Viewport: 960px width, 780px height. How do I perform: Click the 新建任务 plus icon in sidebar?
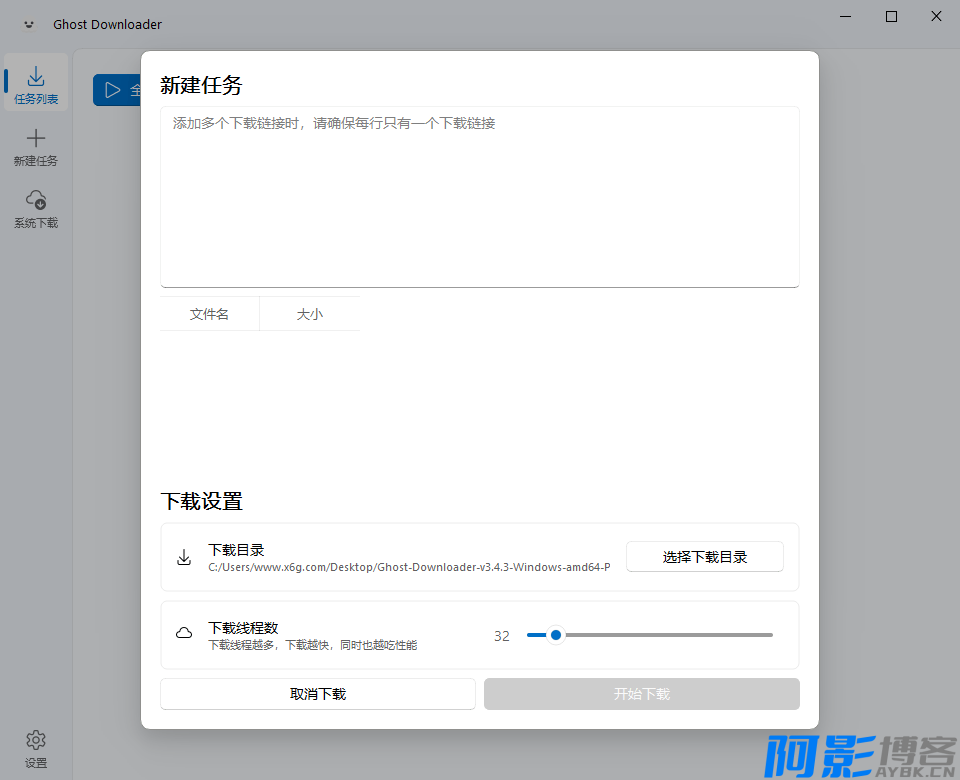click(36, 138)
